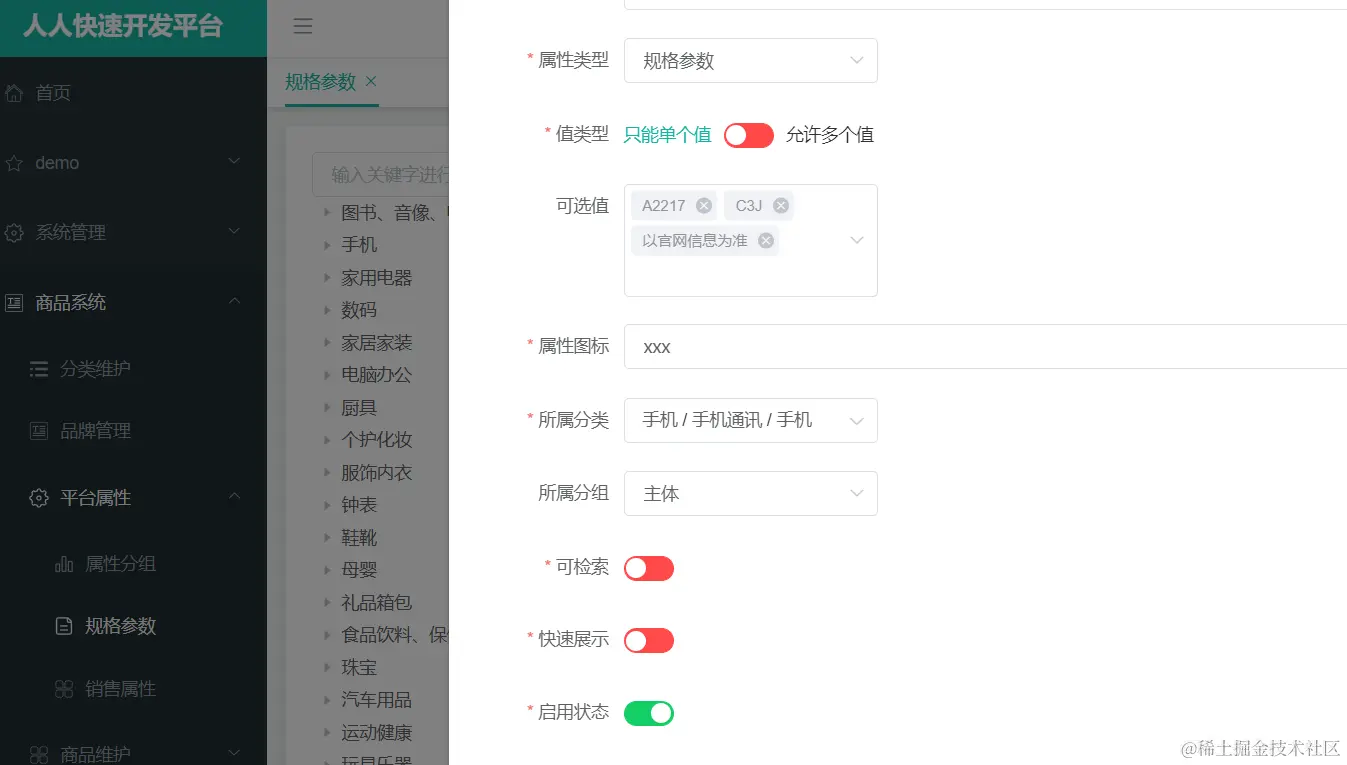
Task: Click the document icon beside 规格参数
Action: pyautogui.click(x=64, y=626)
